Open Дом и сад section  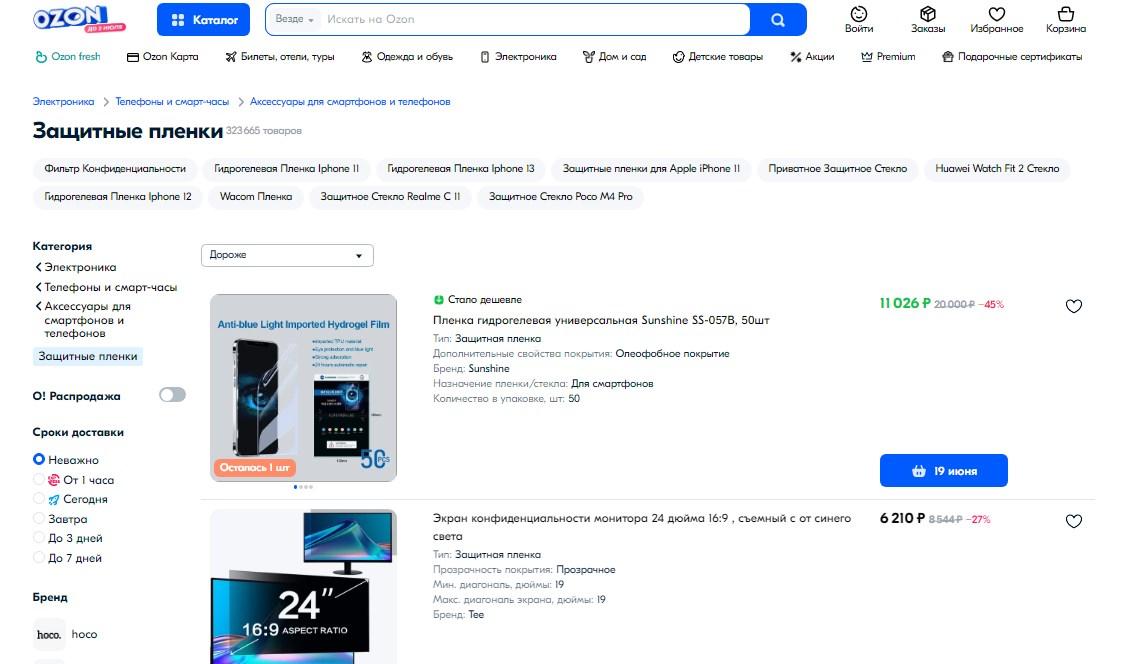[x=615, y=56]
